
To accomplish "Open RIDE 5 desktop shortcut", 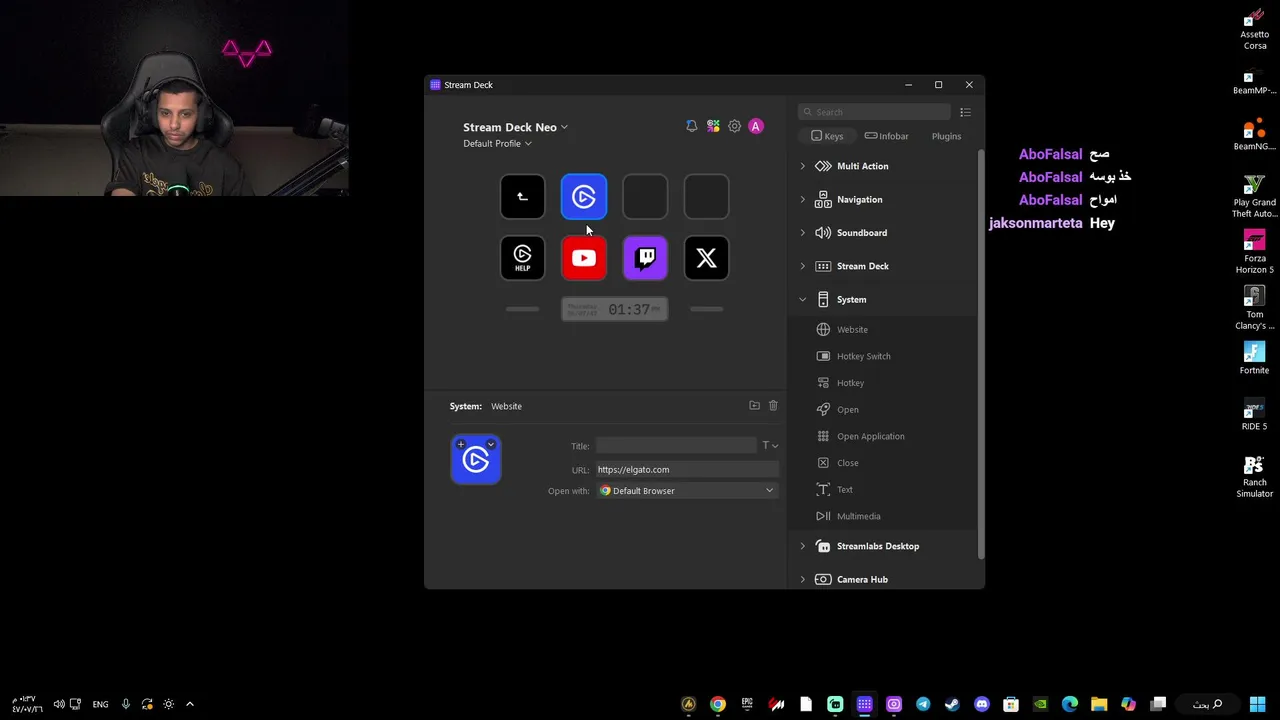I will (1255, 414).
